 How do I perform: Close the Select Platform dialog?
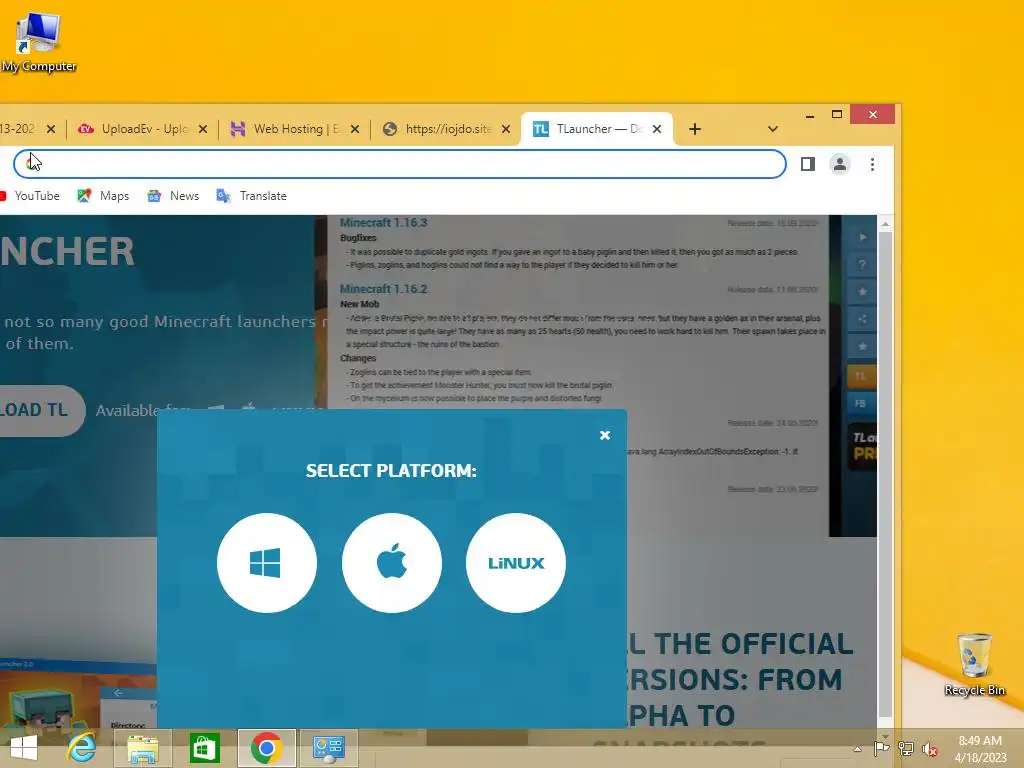click(x=605, y=435)
